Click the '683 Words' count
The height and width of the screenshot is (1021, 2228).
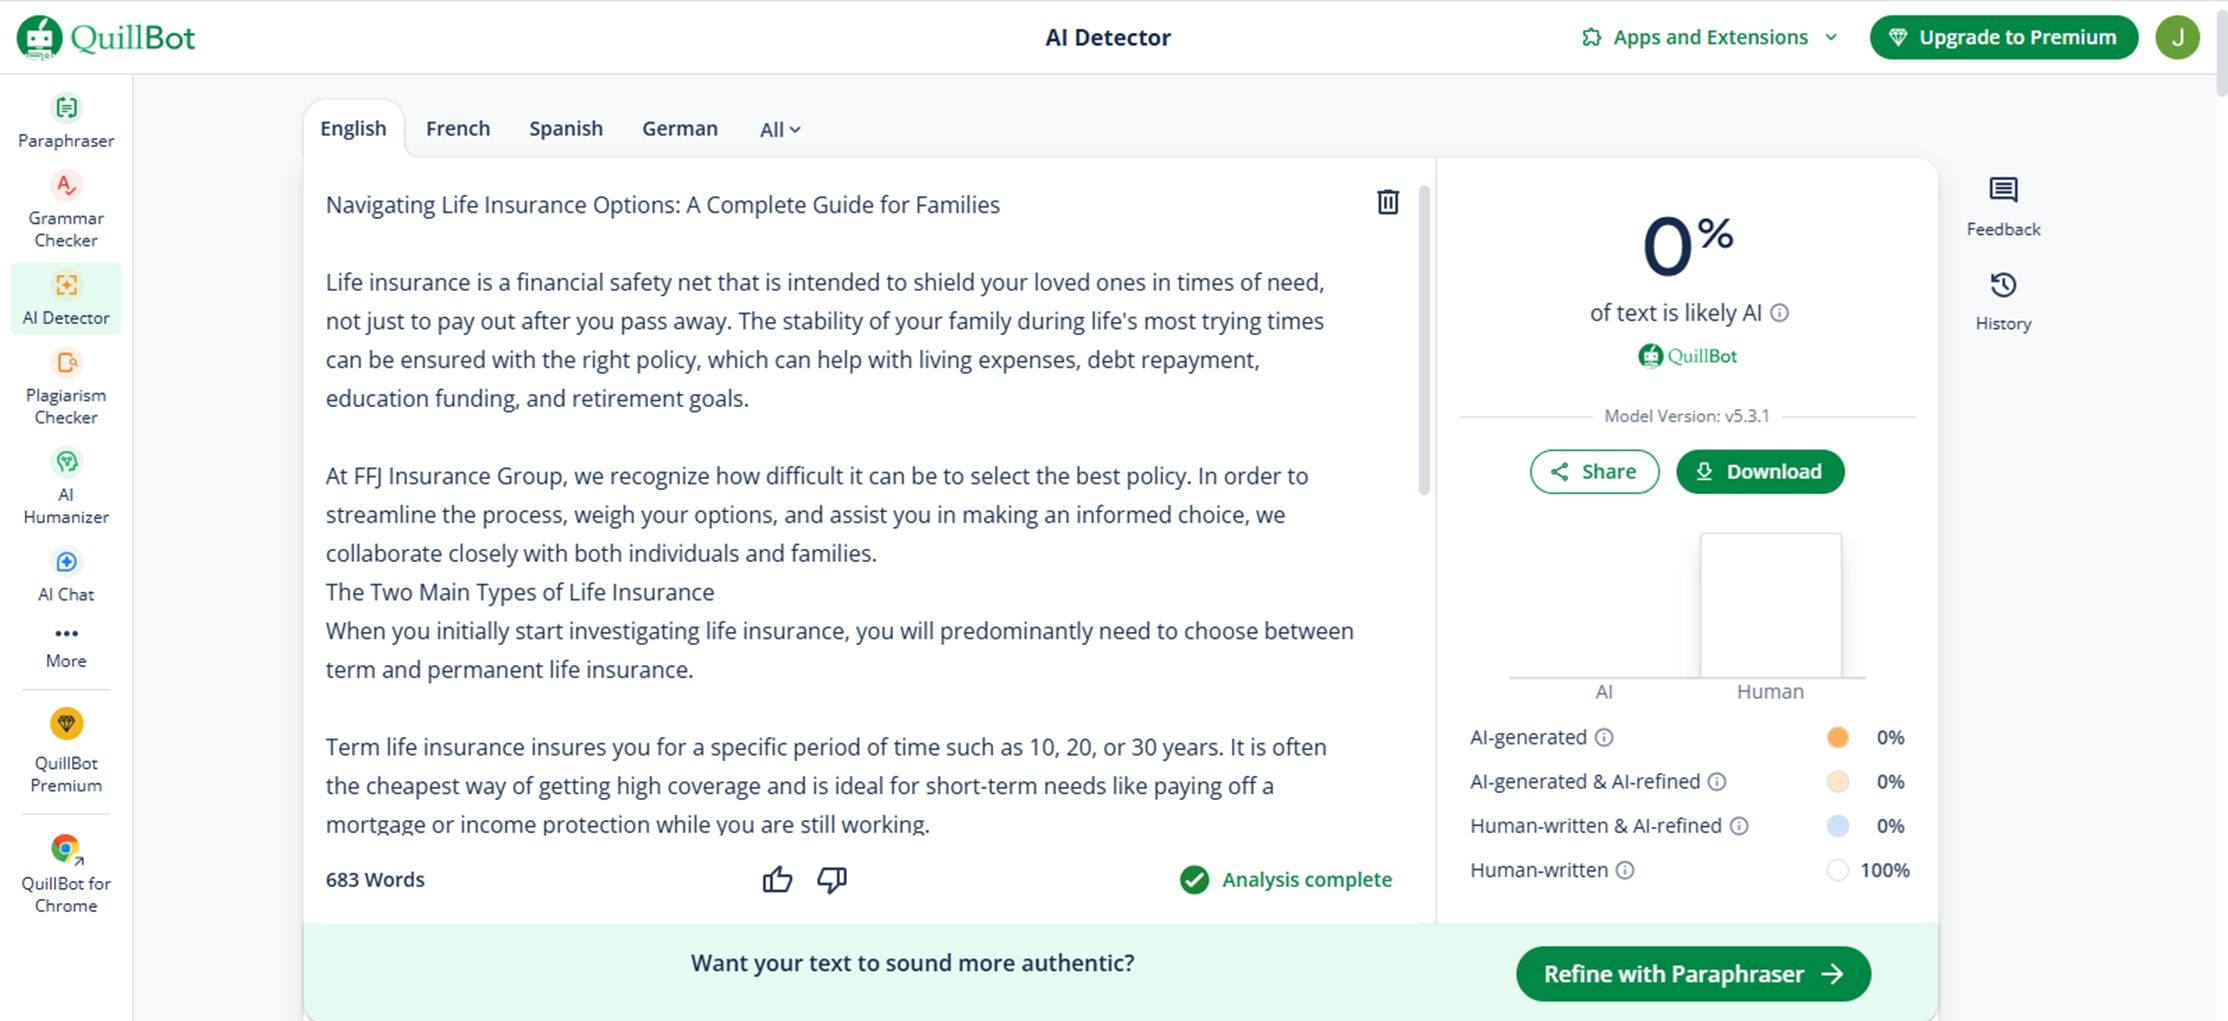click(x=375, y=880)
